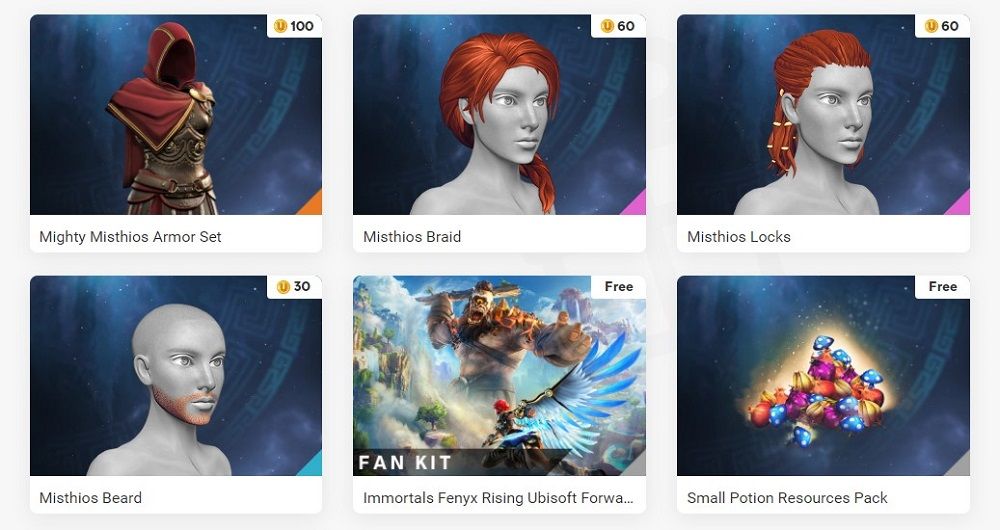Click the Free badge on Small Potion pack
Screen dimensions: 1000x530
[x=943, y=287]
